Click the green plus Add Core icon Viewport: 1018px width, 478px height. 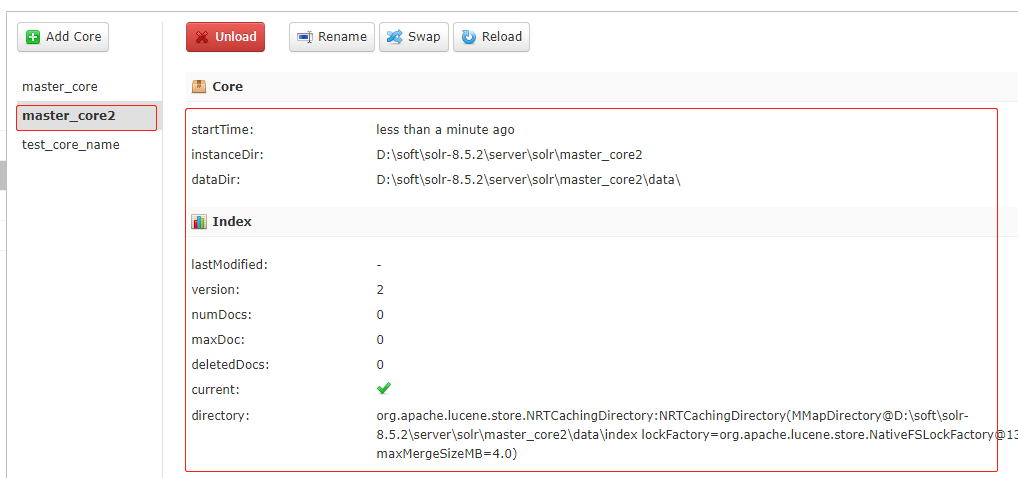[x=33, y=37]
